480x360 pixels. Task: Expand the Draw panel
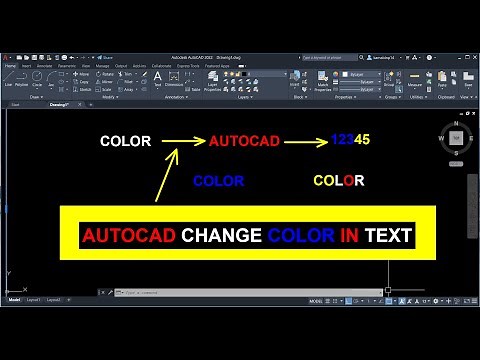pos(36,97)
